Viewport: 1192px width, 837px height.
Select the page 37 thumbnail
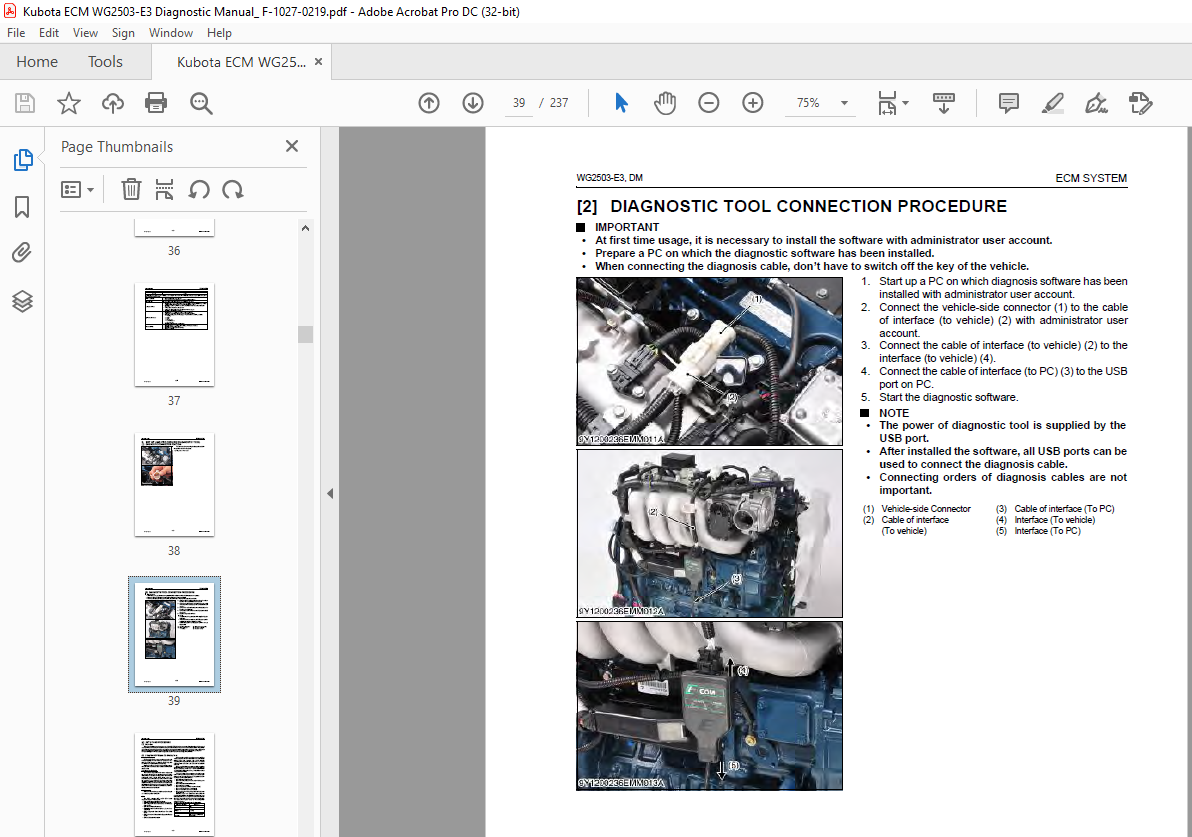(x=174, y=334)
